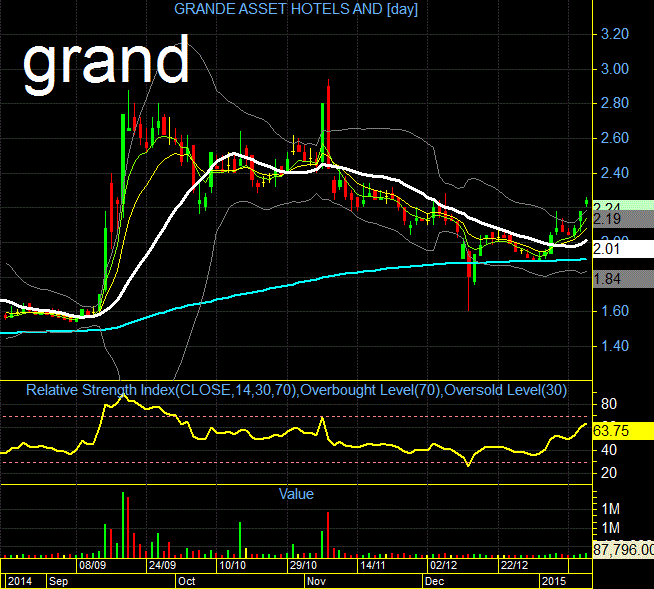Select the 2.40 price axis label
Screen dimensions: 654x589
point(614,173)
